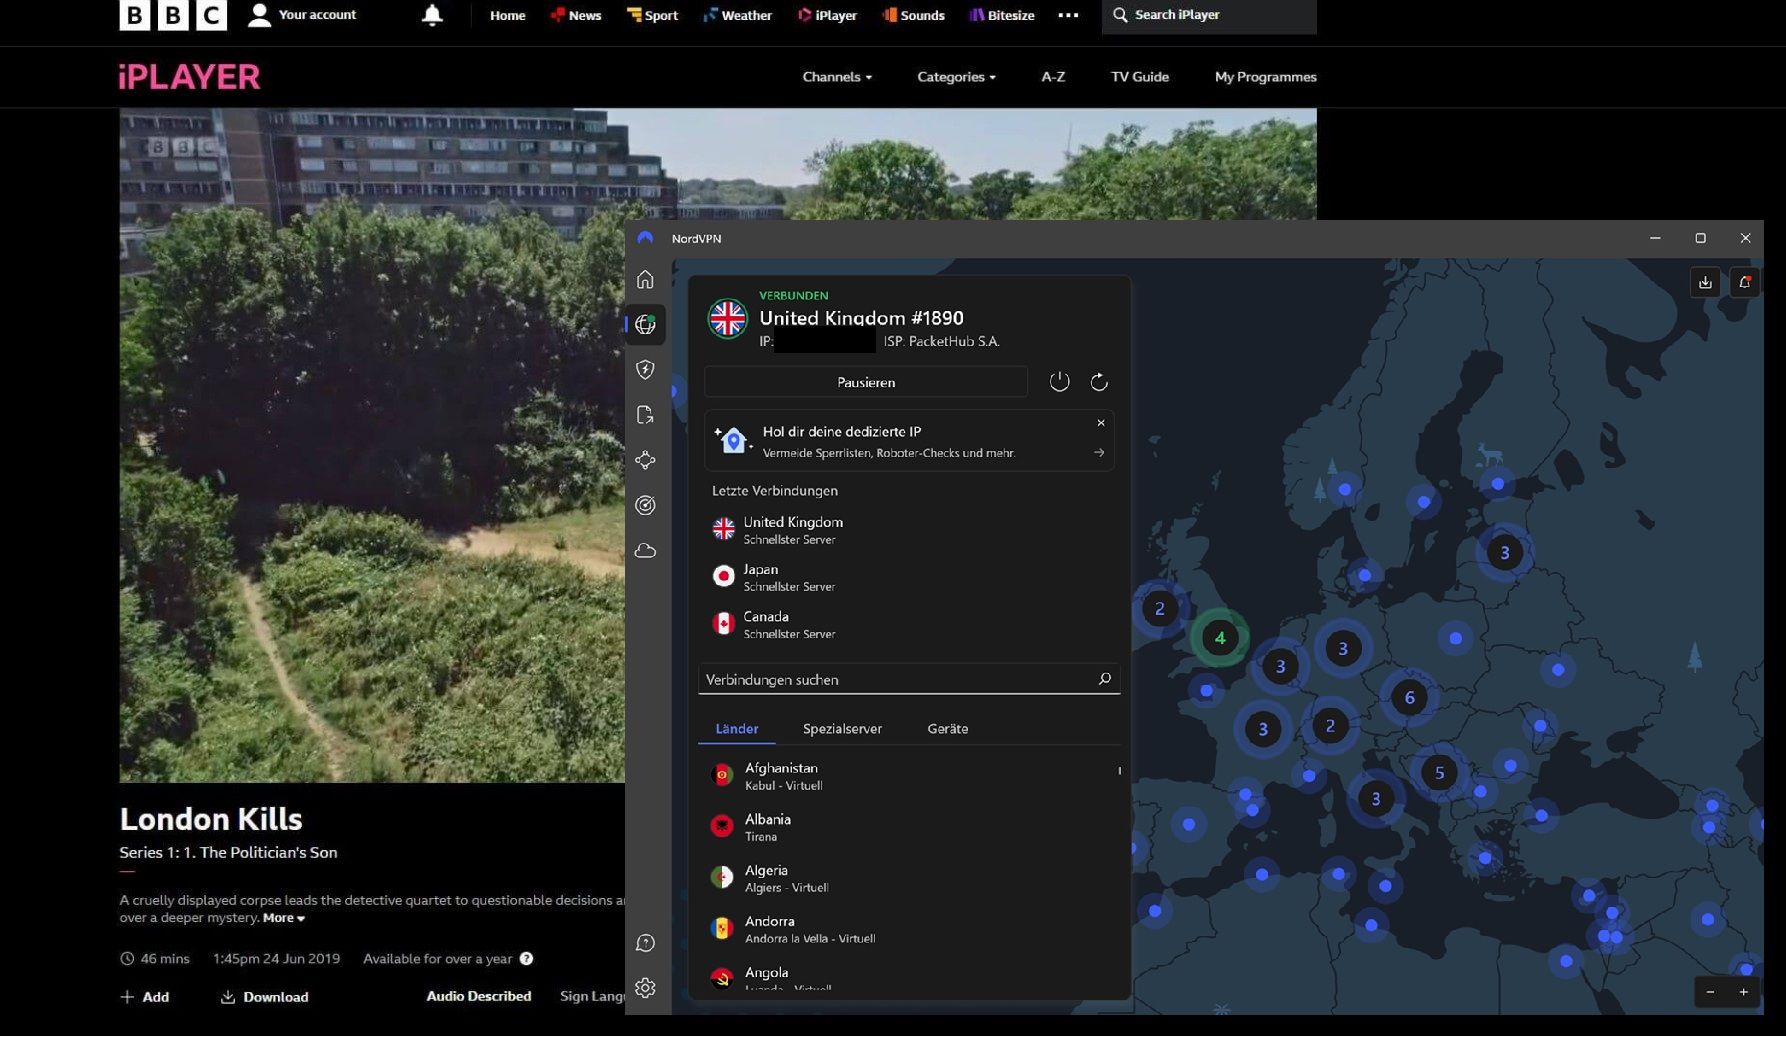Click the Pausieren button
The image size is (1786, 1037).
pos(866,382)
